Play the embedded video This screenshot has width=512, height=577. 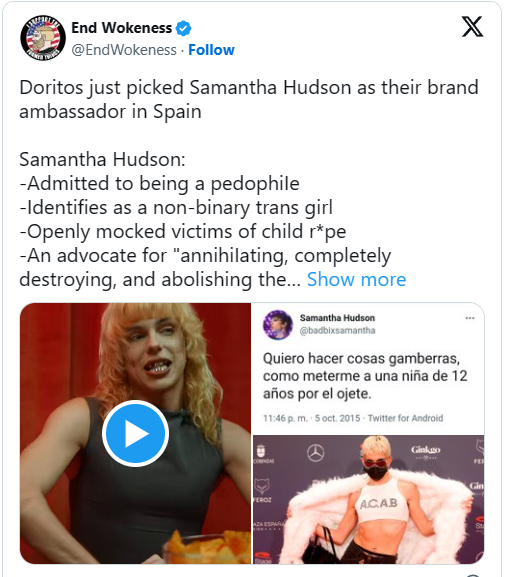(x=135, y=433)
